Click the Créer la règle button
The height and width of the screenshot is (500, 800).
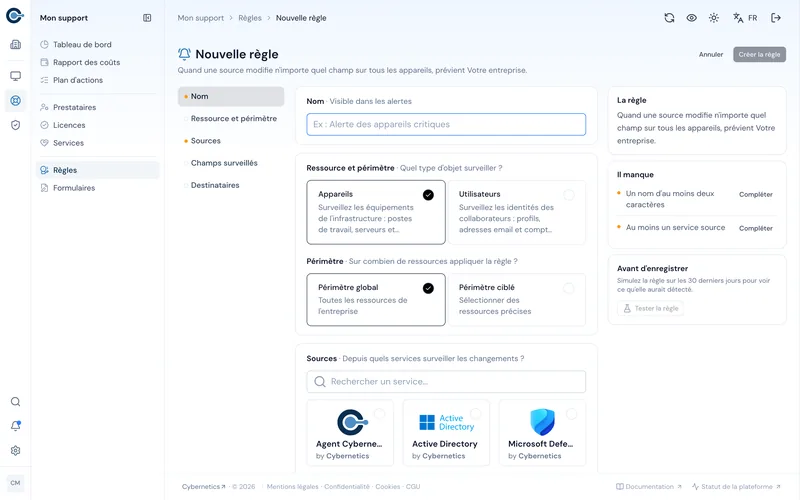[x=759, y=55]
